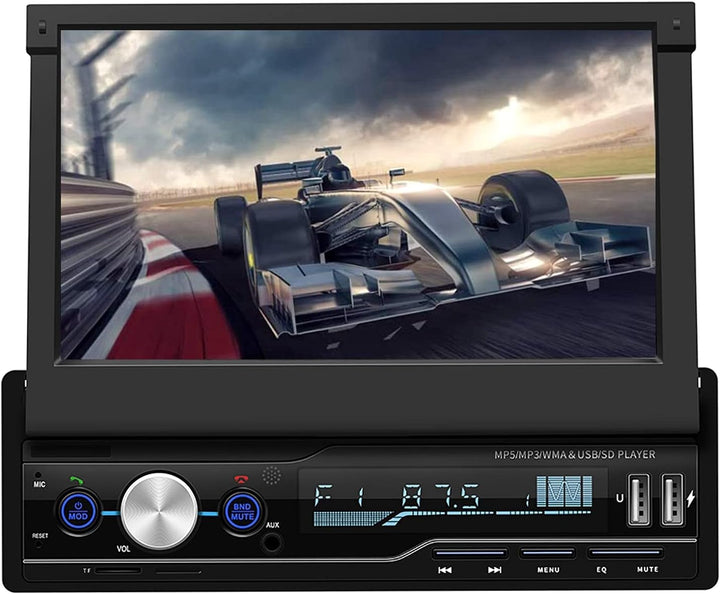Click the silver VOL knob
Screen dimensions: 720x594
coord(160,510)
